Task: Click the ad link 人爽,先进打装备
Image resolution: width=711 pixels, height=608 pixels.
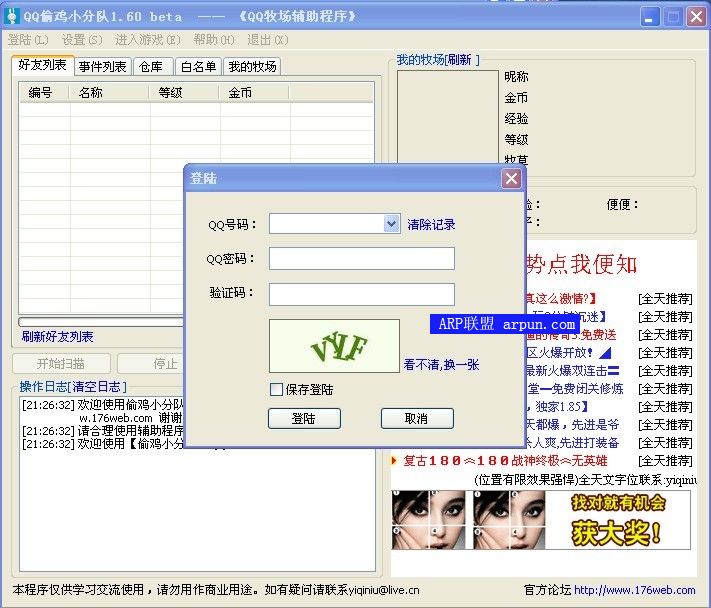Action: click(573, 443)
